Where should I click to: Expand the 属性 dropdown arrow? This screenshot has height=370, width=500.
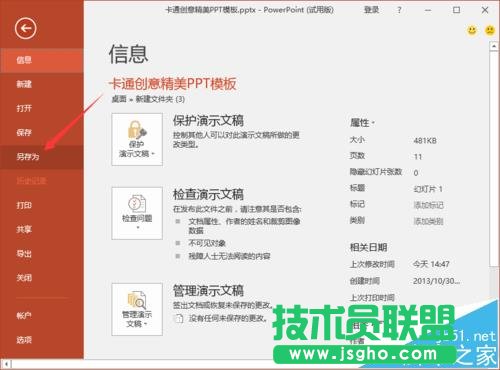click(373, 123)
